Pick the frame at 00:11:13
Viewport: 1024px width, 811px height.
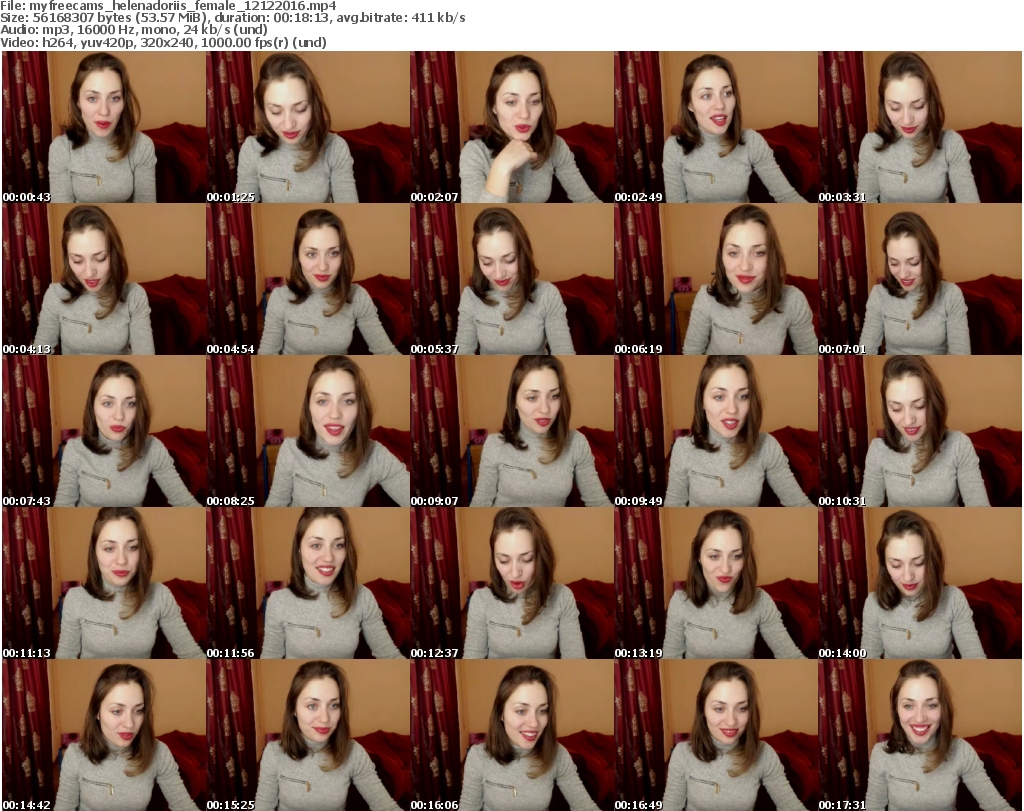(x=104, y=583)
